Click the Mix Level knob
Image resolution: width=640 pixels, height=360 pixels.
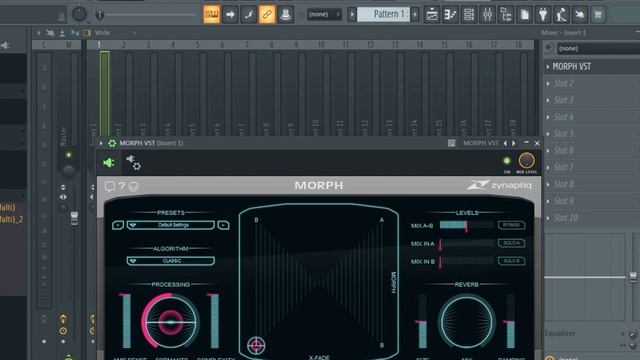click(527, 161)
